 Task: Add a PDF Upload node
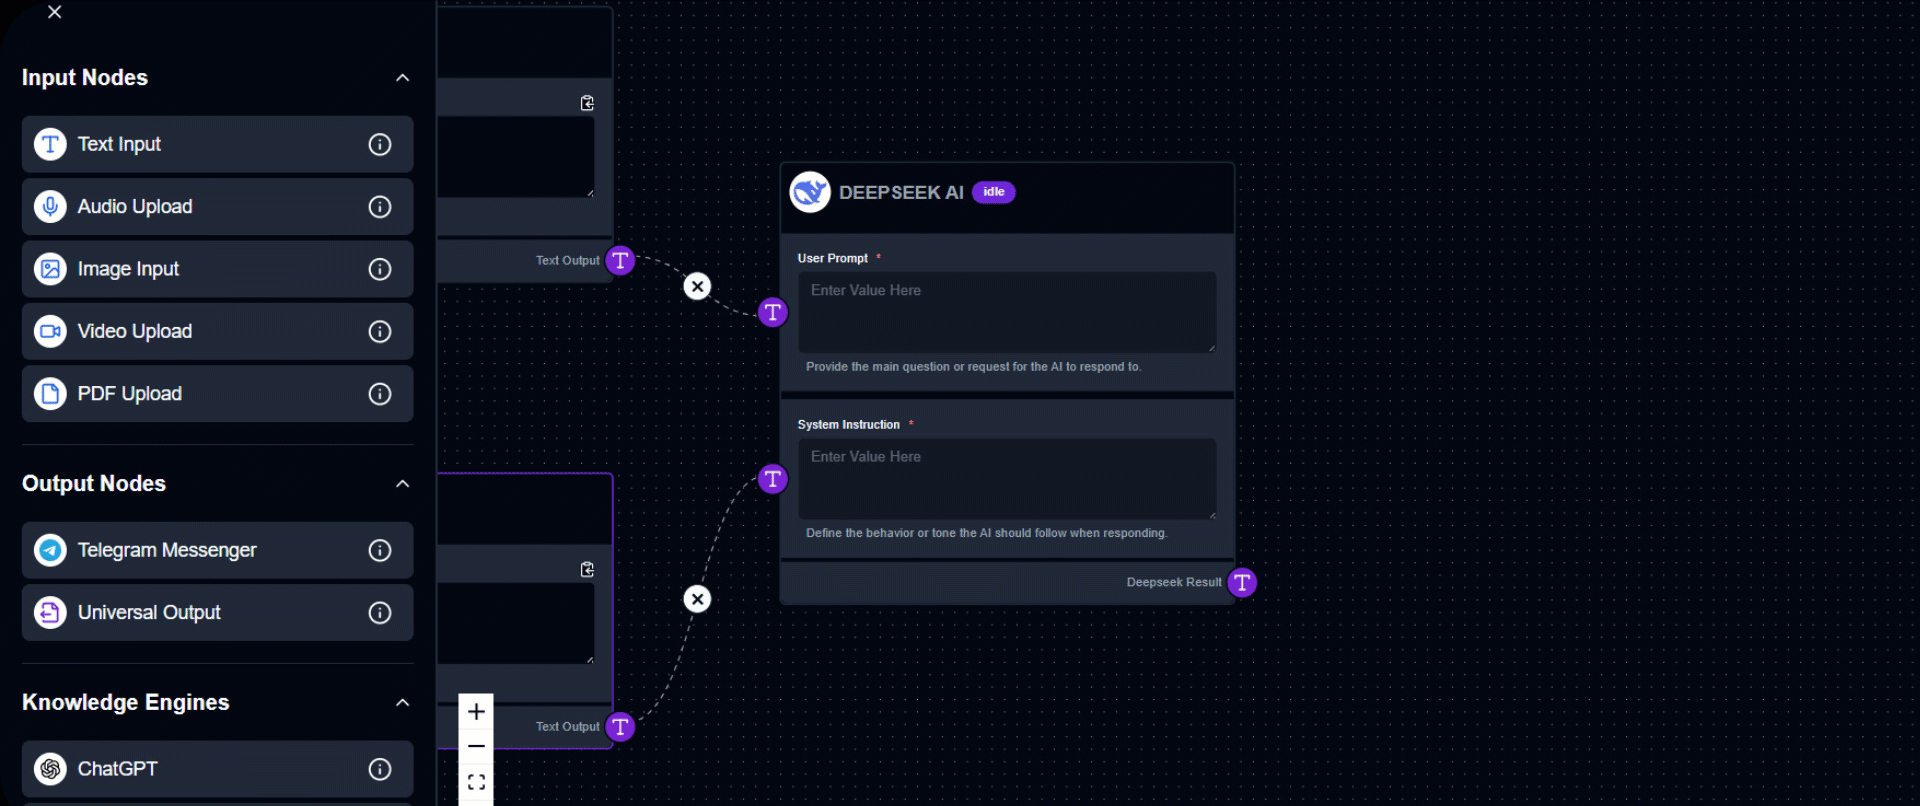pyautogui.click(x=200, y=394)
